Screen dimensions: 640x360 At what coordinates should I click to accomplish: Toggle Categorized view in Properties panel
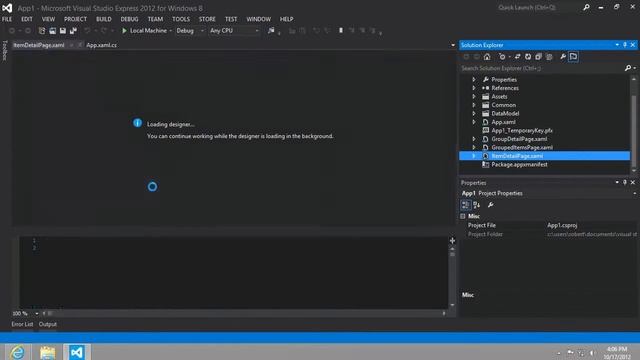click(x=466, y=205)
